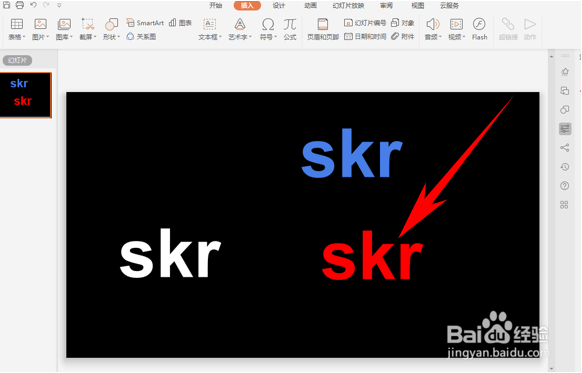Click the 符号 omega symbol icon
Image resolution: width=582 pixels, height=373 pixels.
click(268, 24)
